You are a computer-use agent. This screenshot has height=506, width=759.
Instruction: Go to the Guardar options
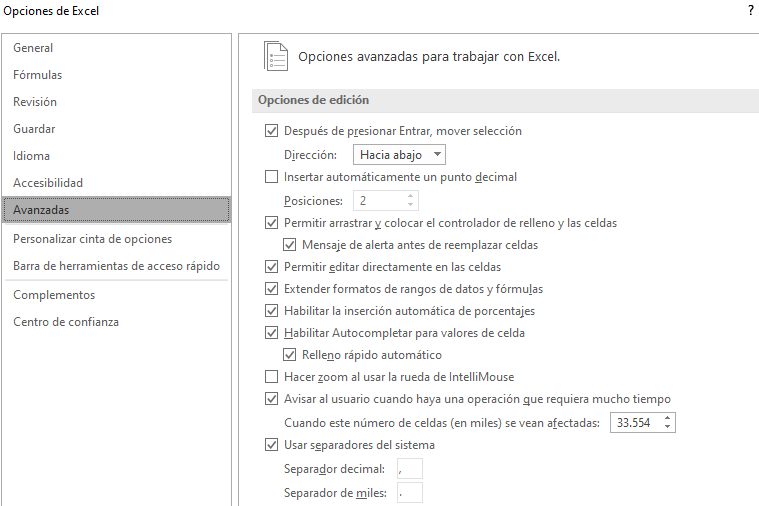tap(34, 129)
